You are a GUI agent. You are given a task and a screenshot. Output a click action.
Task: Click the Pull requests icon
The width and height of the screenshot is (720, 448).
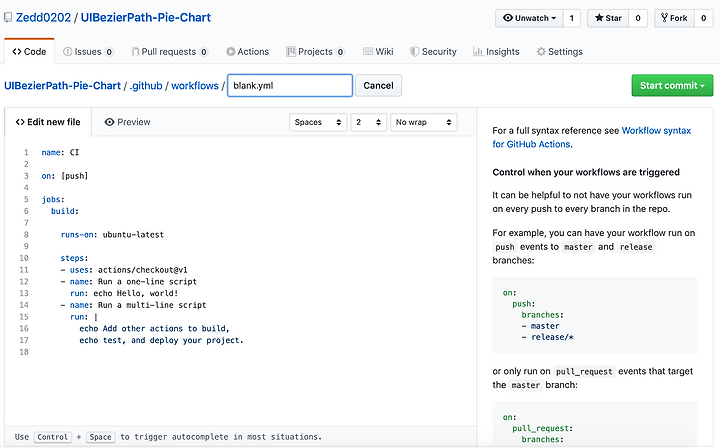click(x=135, y=51)
